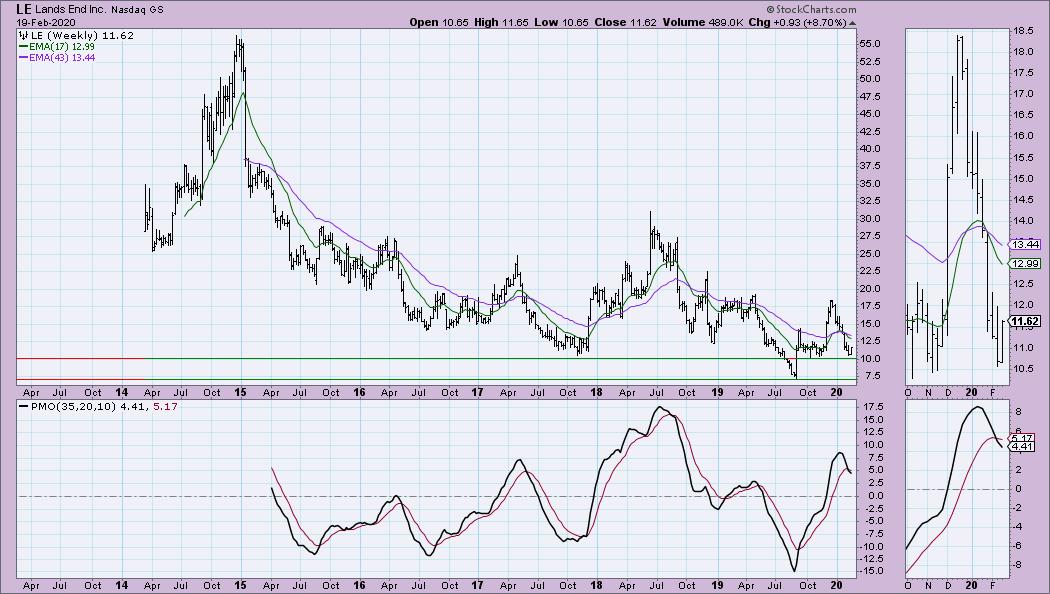Open the StockCharts.com copyright link
Viewport: 1050px width, 594px height.
click(x=811, y=9)
